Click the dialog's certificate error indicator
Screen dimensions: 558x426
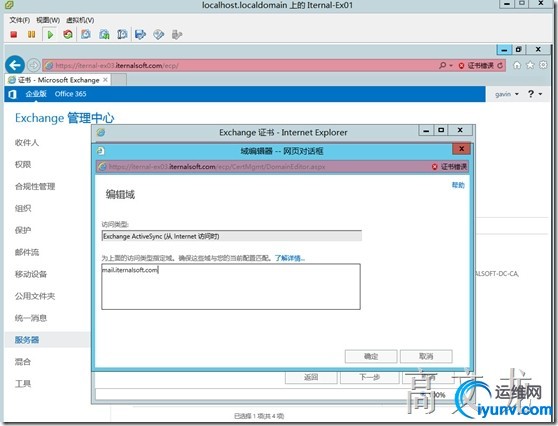click(449, 167)
